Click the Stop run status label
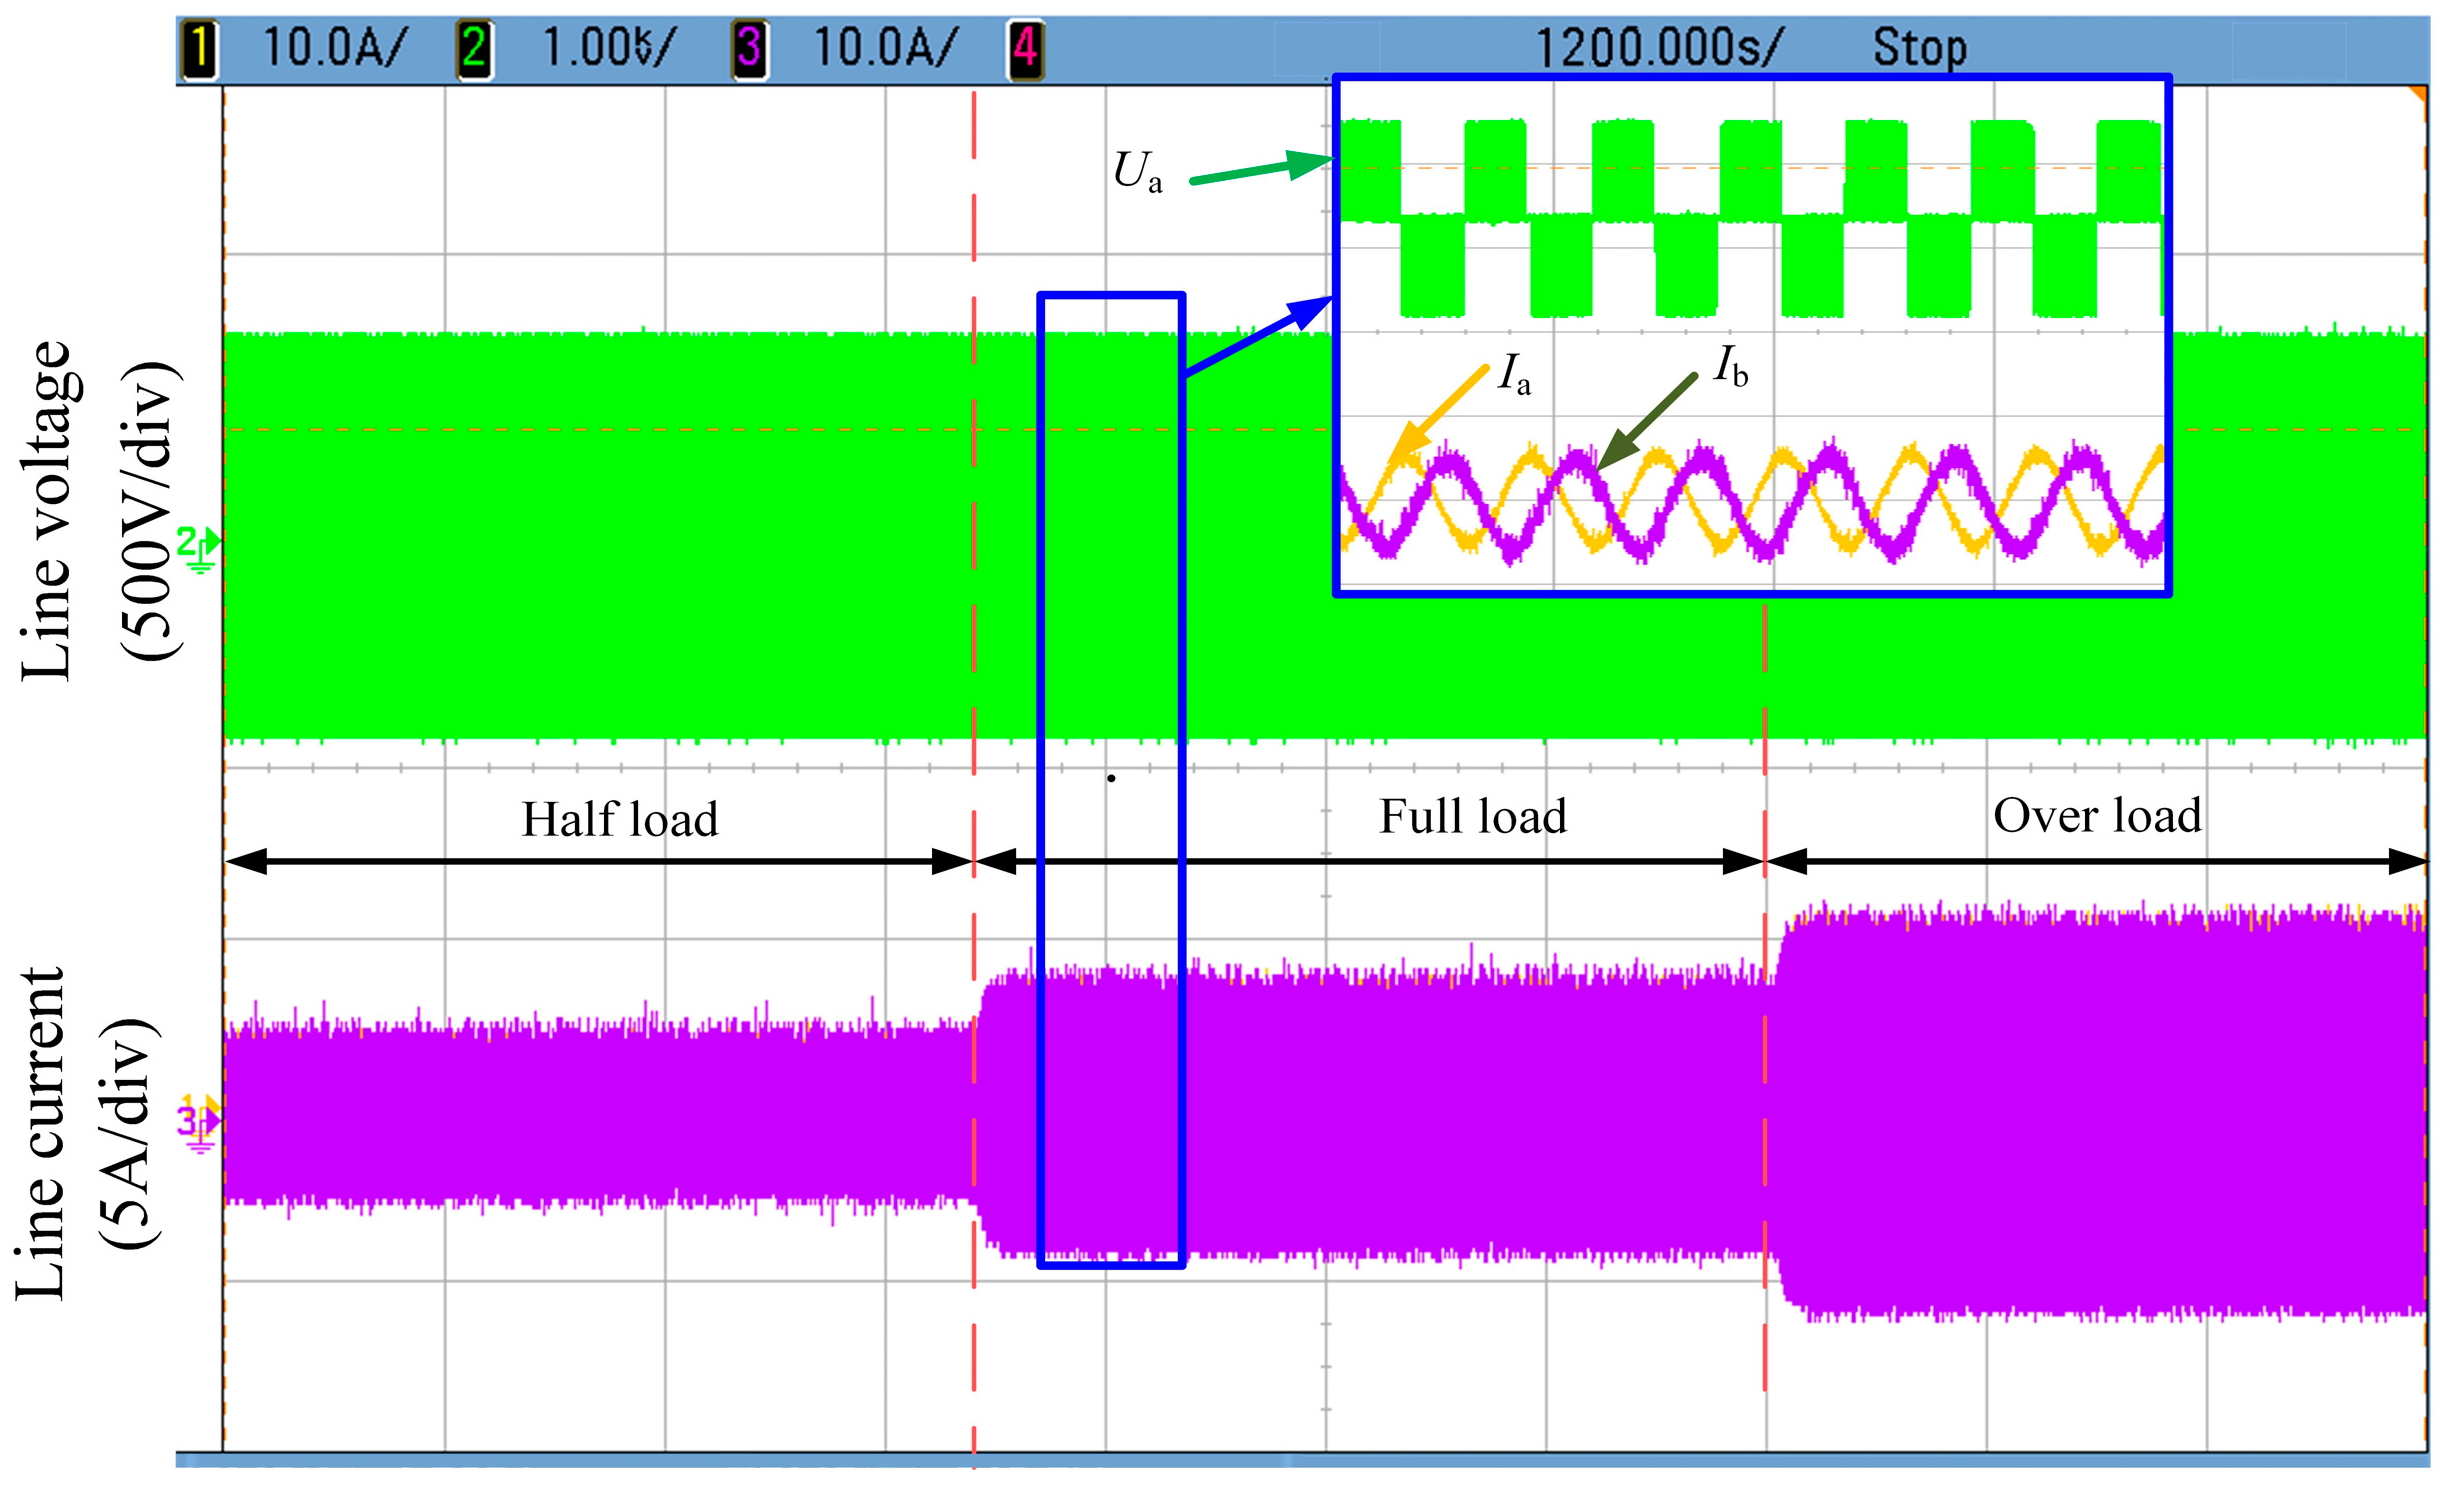Image resolution: width=2444 pixels, height=1487 pixels. 1919,48
